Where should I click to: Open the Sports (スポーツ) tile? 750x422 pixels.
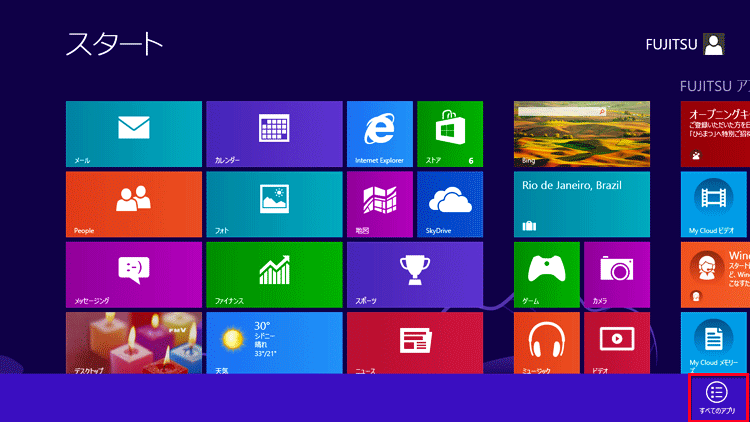coord(415,275)
